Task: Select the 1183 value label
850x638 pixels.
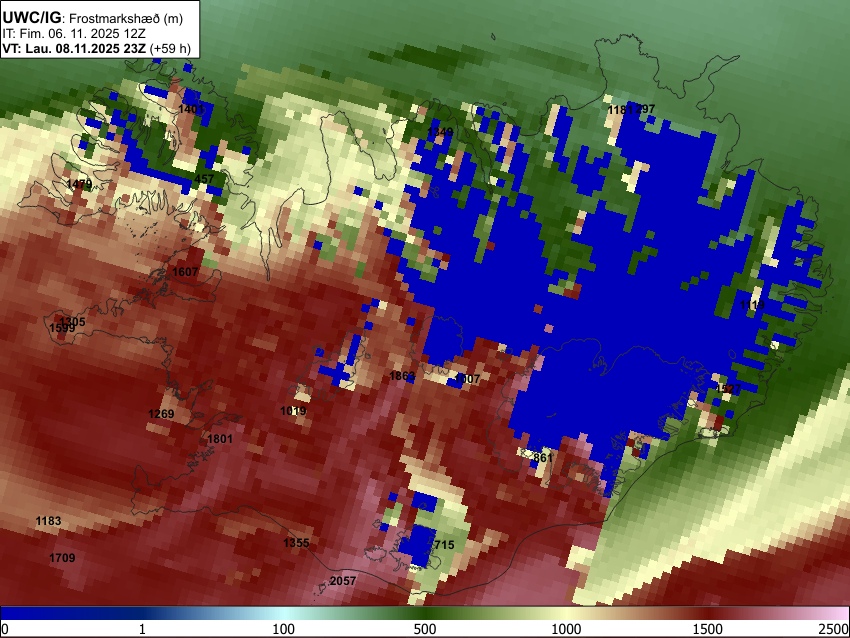Action: pos(48,521)
